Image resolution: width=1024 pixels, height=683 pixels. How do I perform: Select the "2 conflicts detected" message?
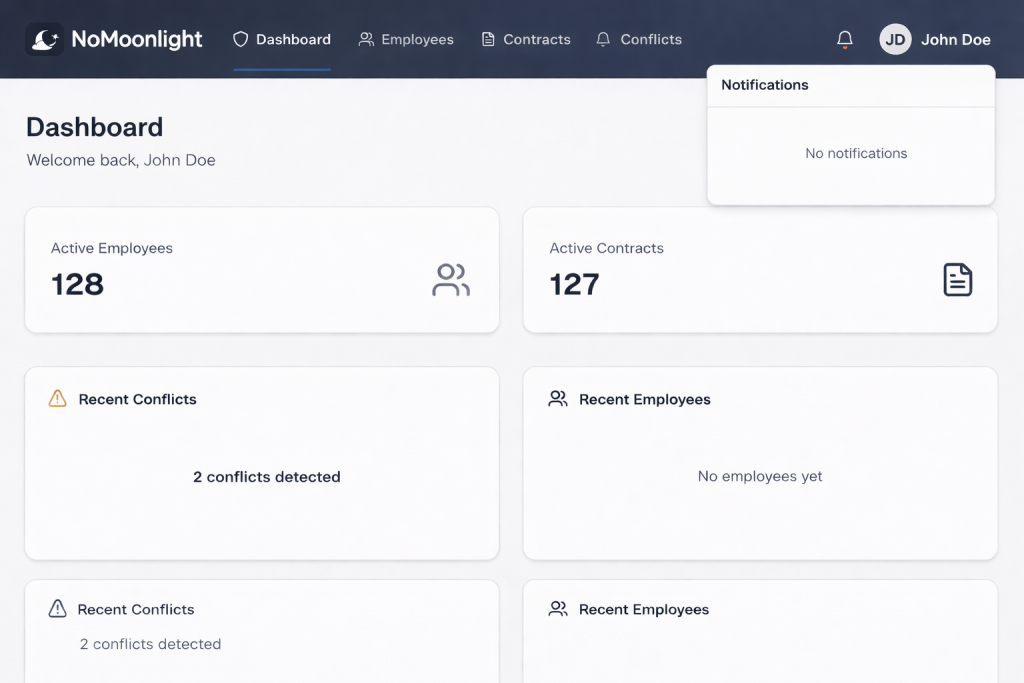(x=267, y=477)
